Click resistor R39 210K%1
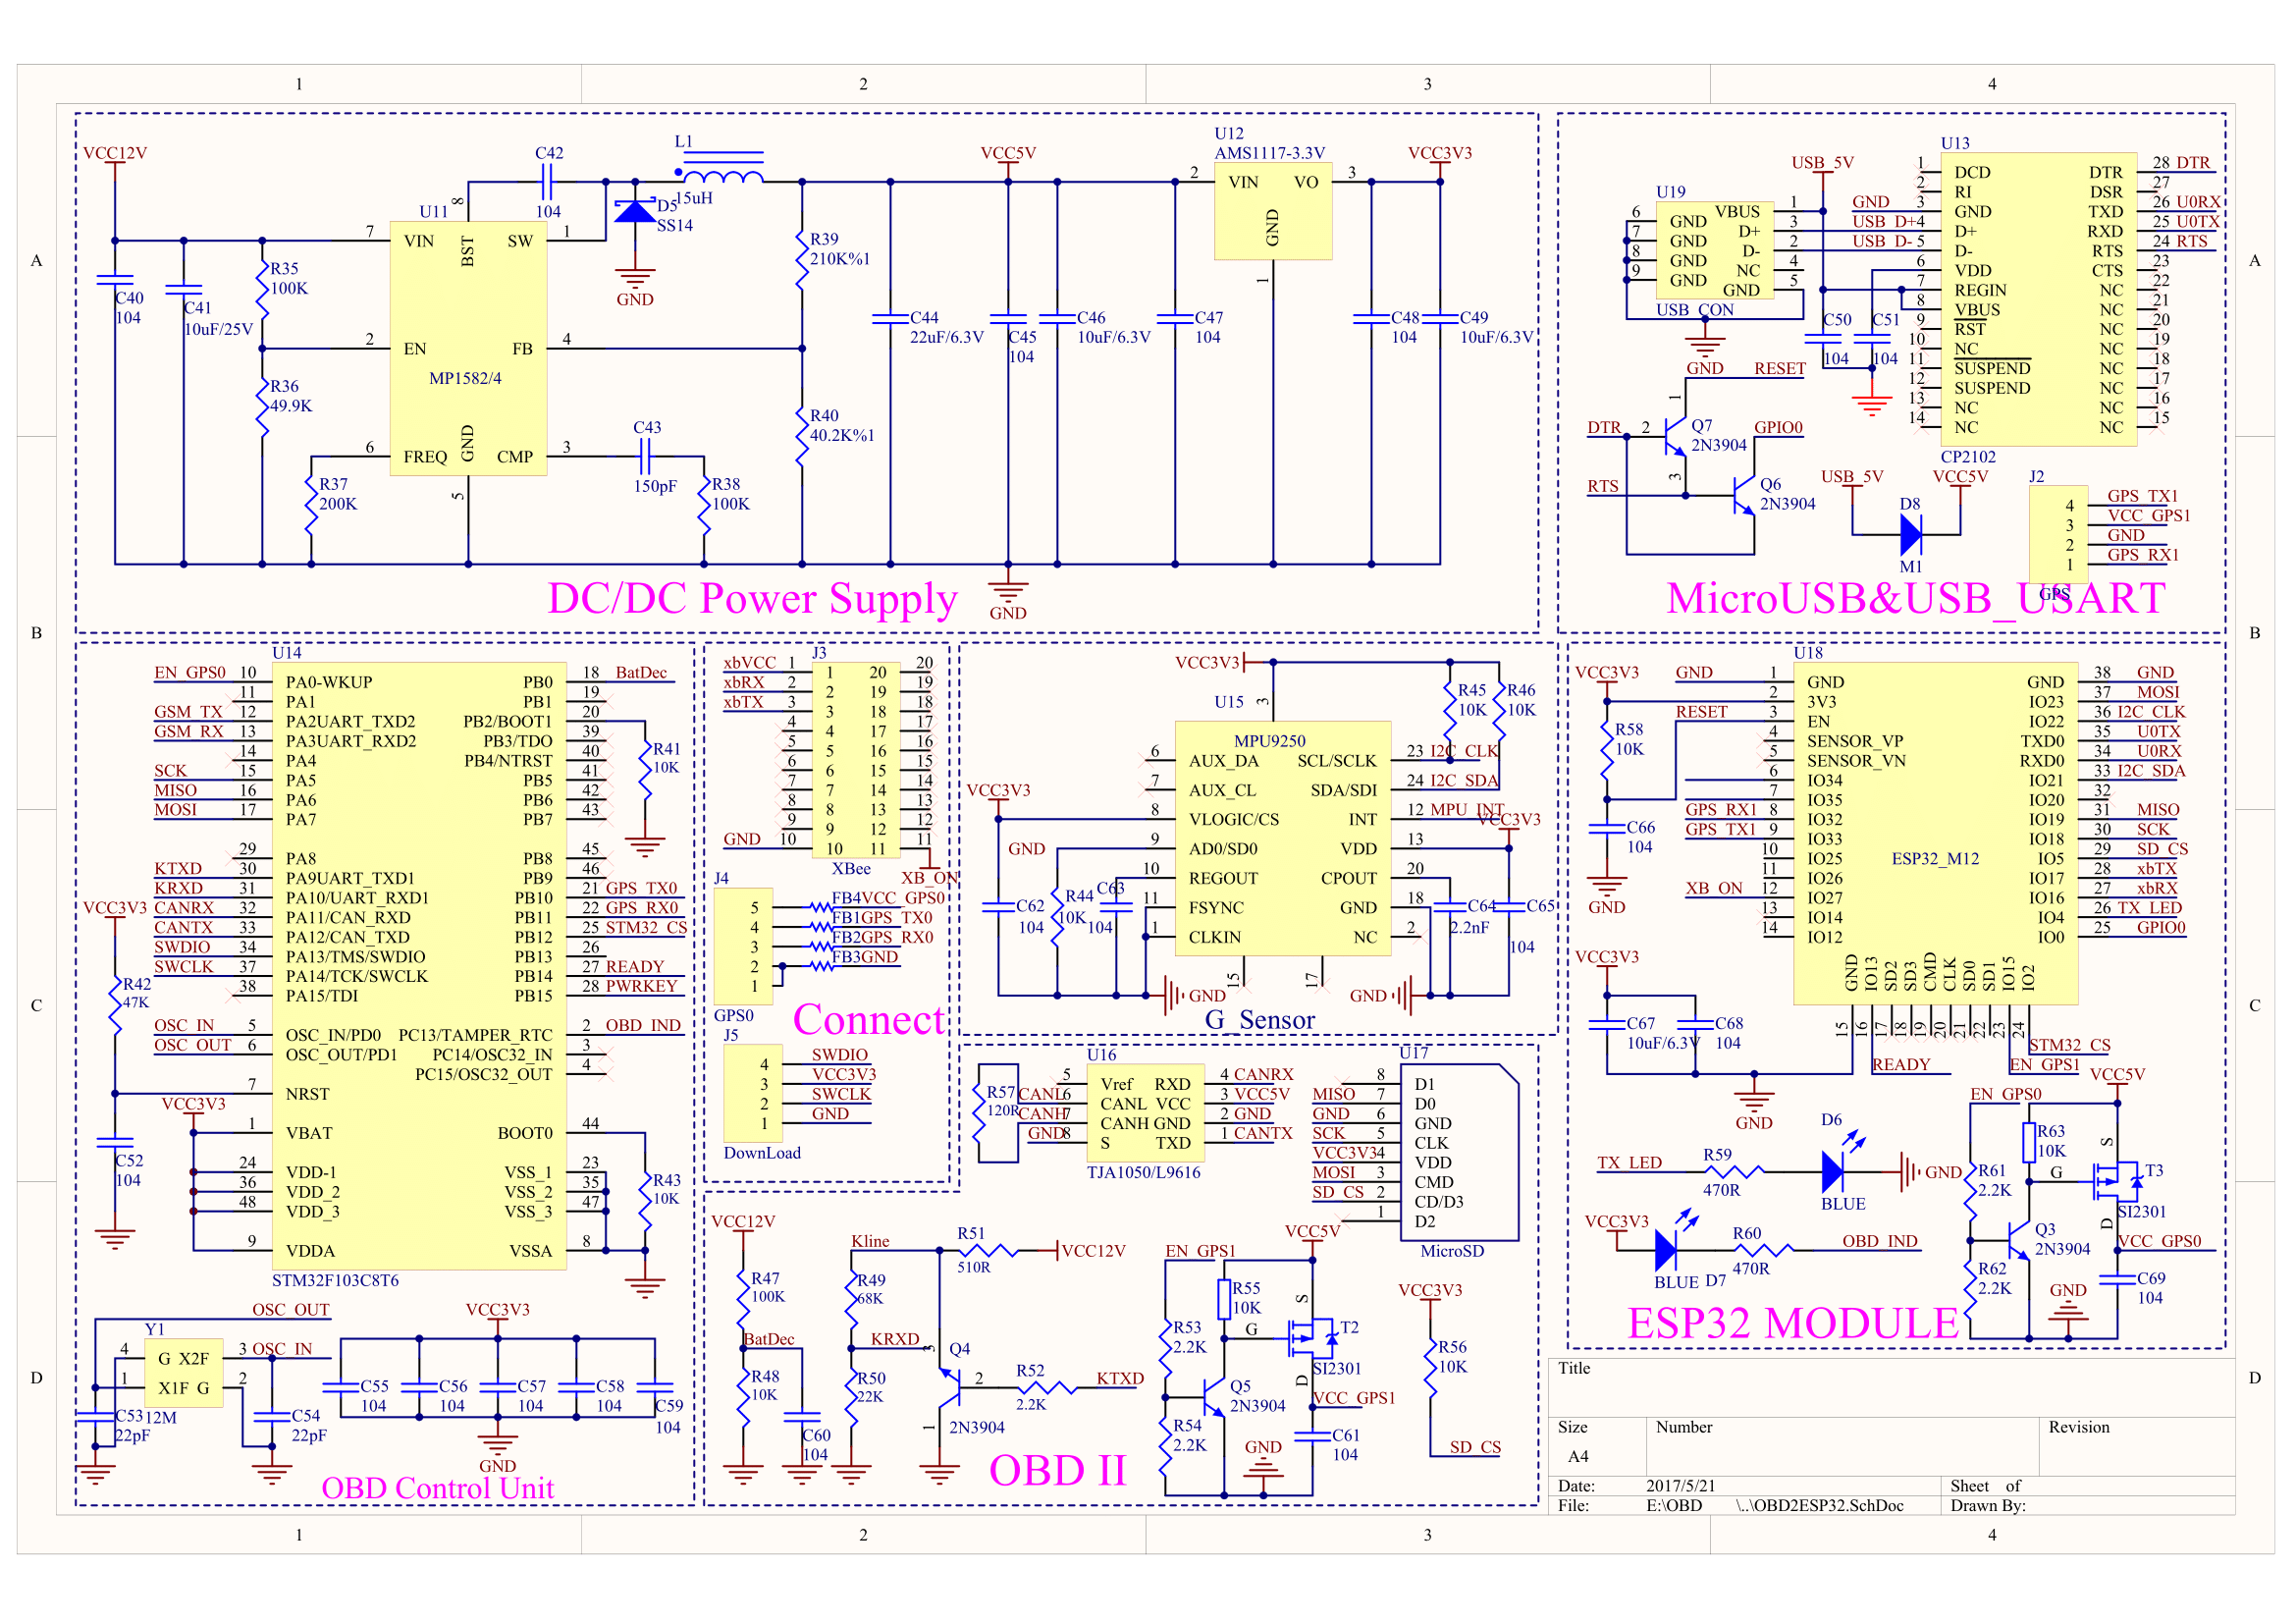This screenshot has height=1623, width=2296. point(801,258)
